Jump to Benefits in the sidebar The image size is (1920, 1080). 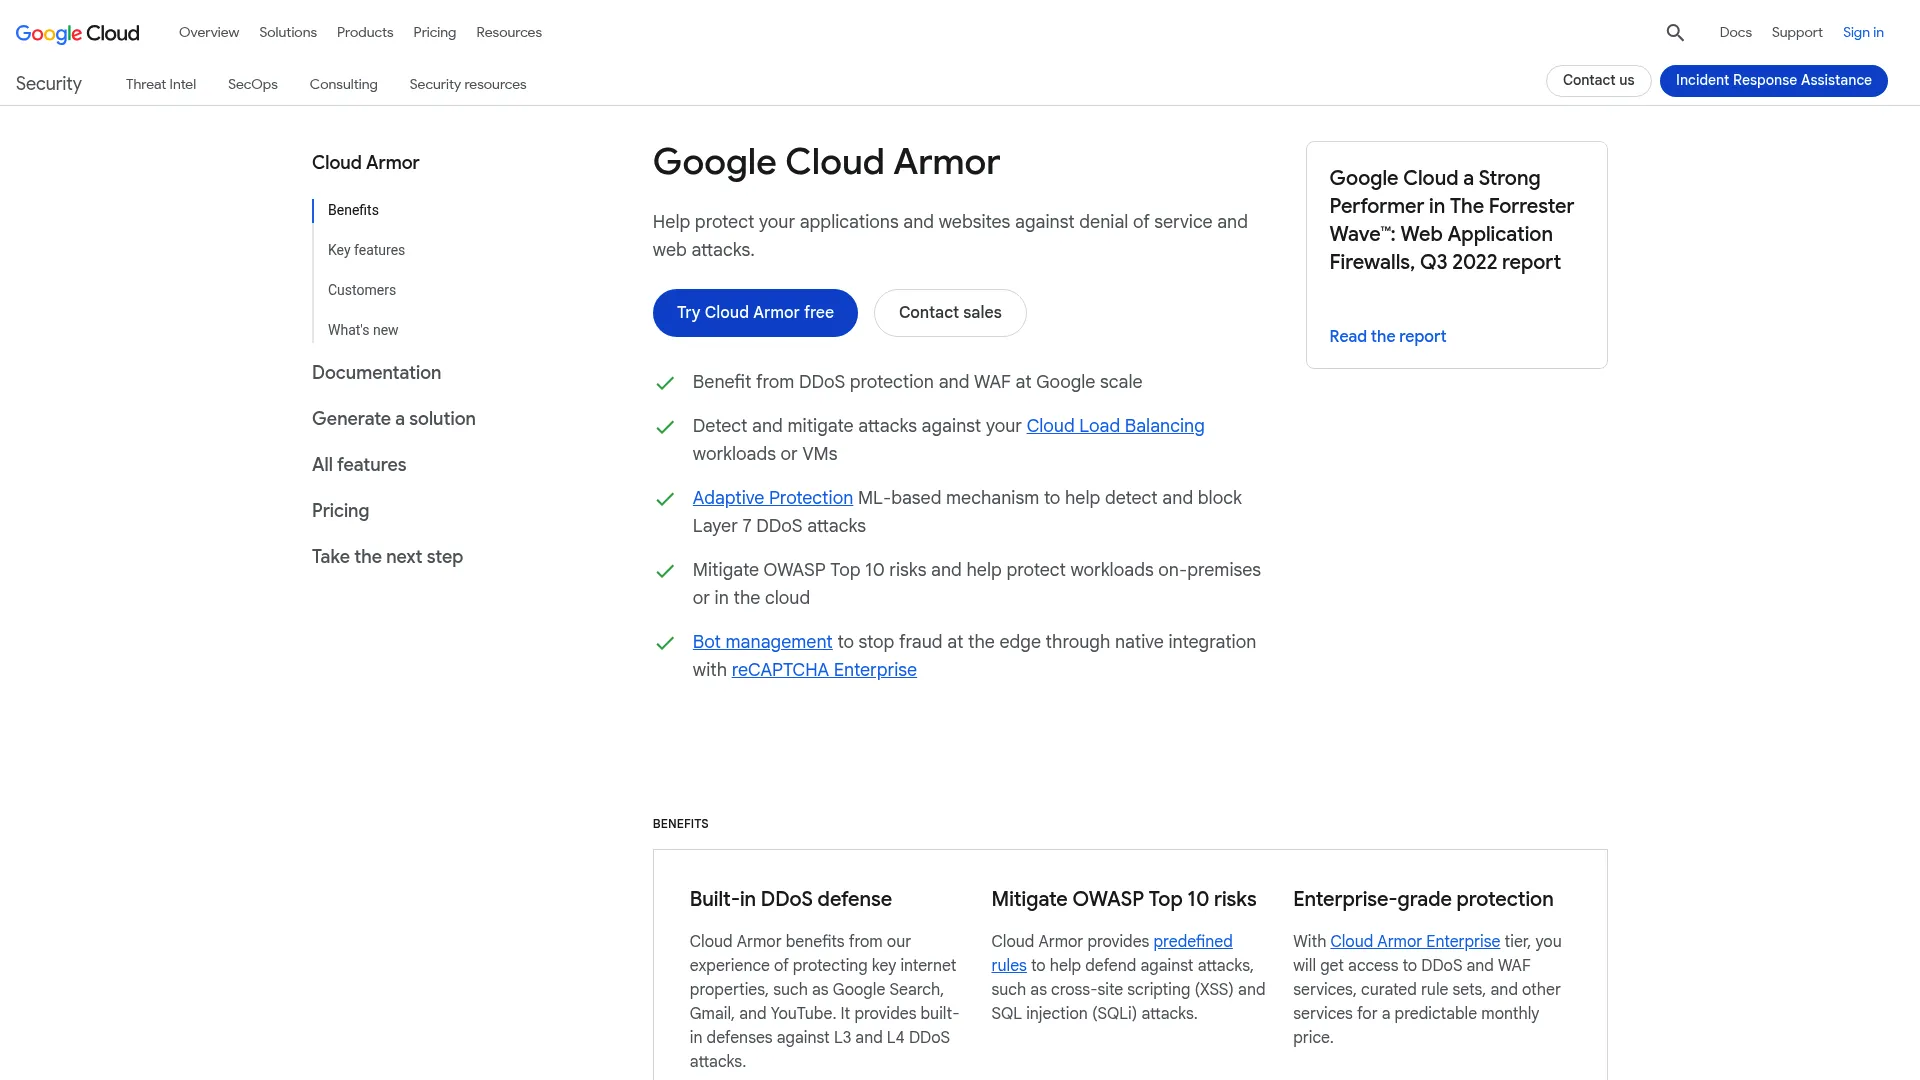click(x=353, y=210)
